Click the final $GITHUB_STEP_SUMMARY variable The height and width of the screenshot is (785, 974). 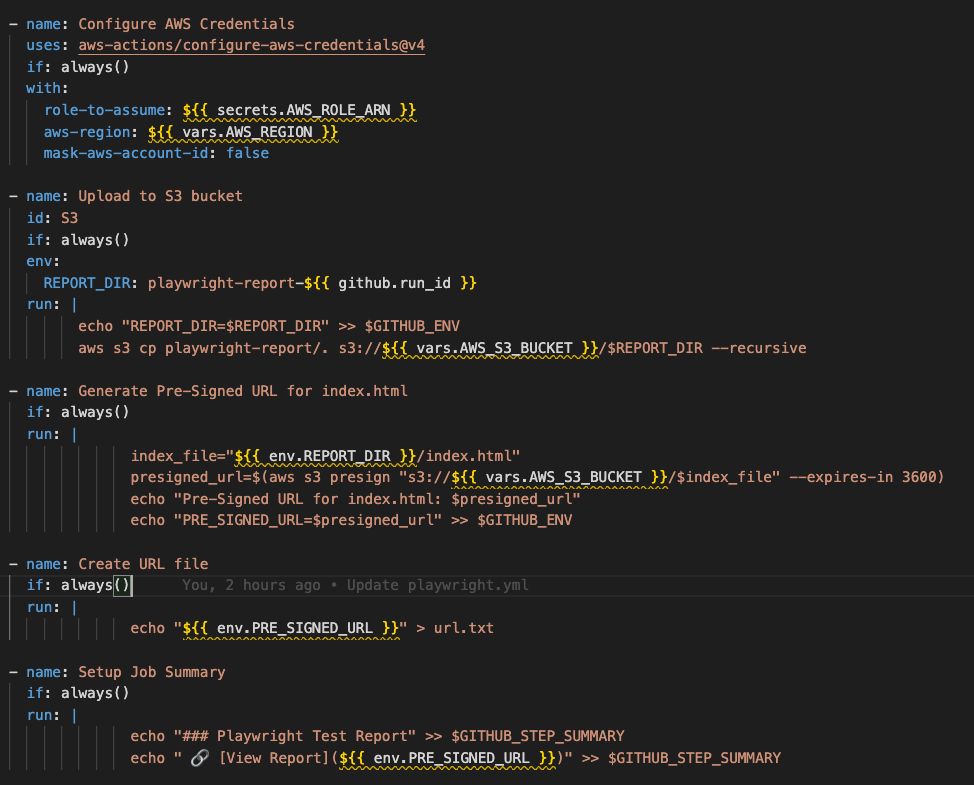coord(694,758)
